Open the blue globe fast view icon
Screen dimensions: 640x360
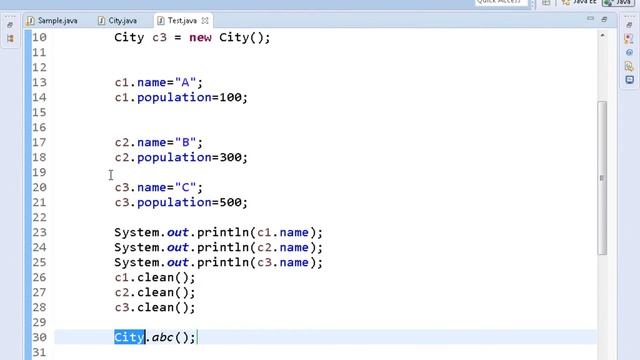click(x=629, y=53)
